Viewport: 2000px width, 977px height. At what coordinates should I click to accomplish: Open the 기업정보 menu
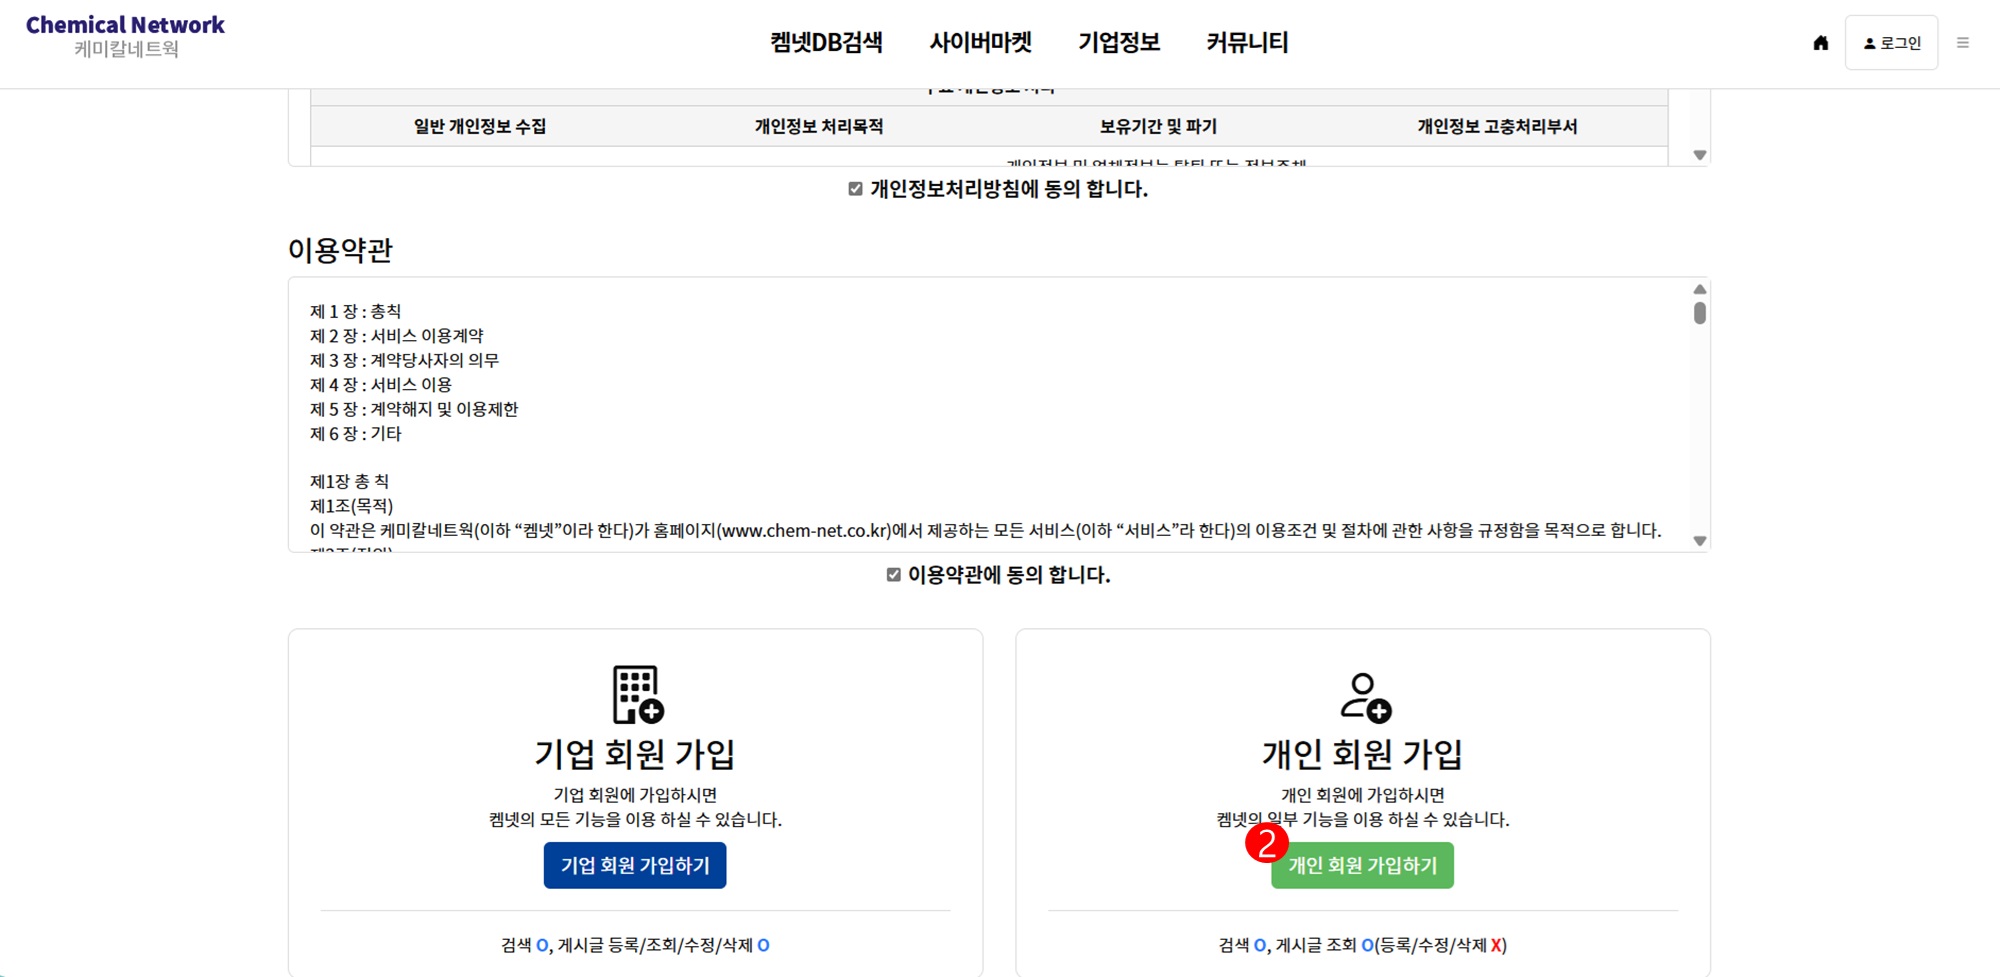coord(1118,43)
